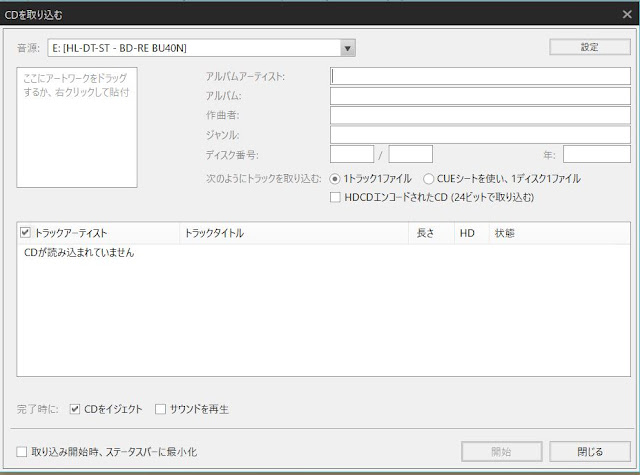Click the 長さ column header
The height and width of the screenshot is (475, 640).
[431, 233]
